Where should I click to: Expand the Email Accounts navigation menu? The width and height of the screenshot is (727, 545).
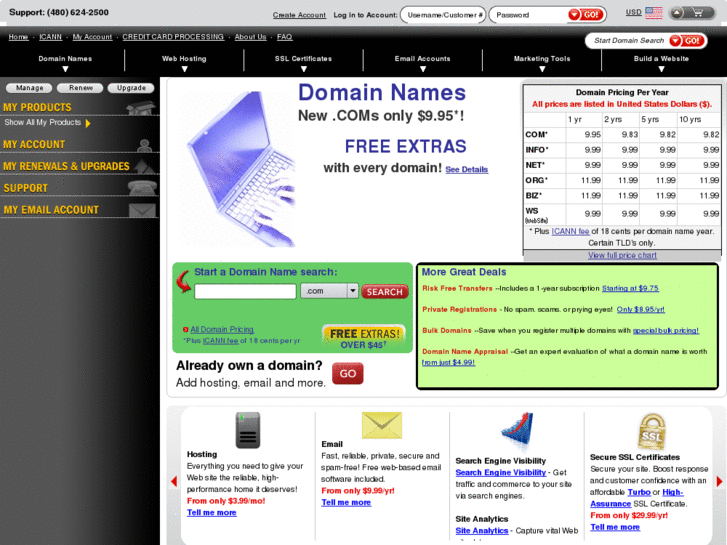tap(422, 62)
